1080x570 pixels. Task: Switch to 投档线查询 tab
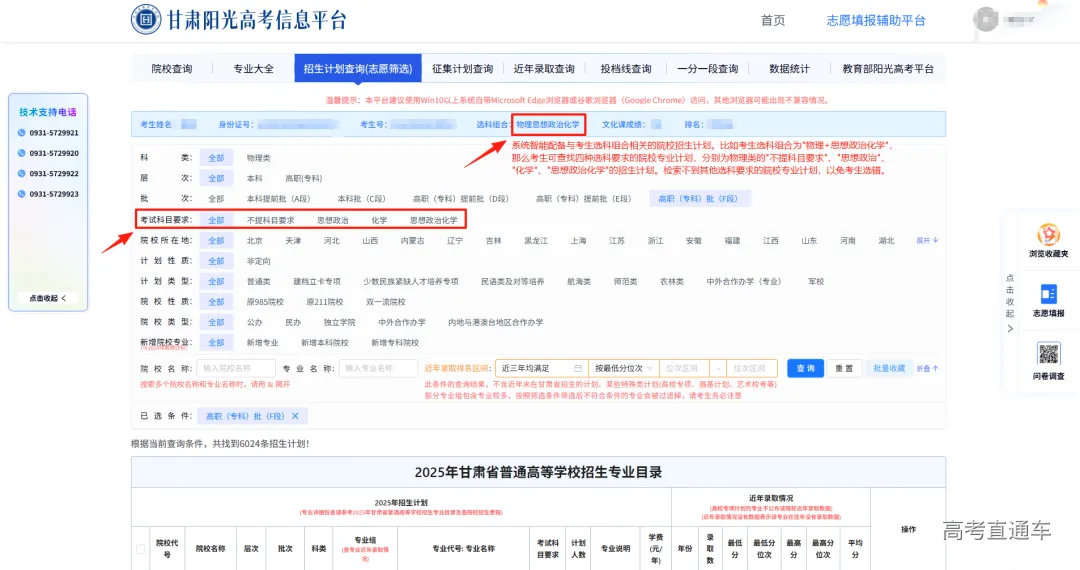click(625, 69)
